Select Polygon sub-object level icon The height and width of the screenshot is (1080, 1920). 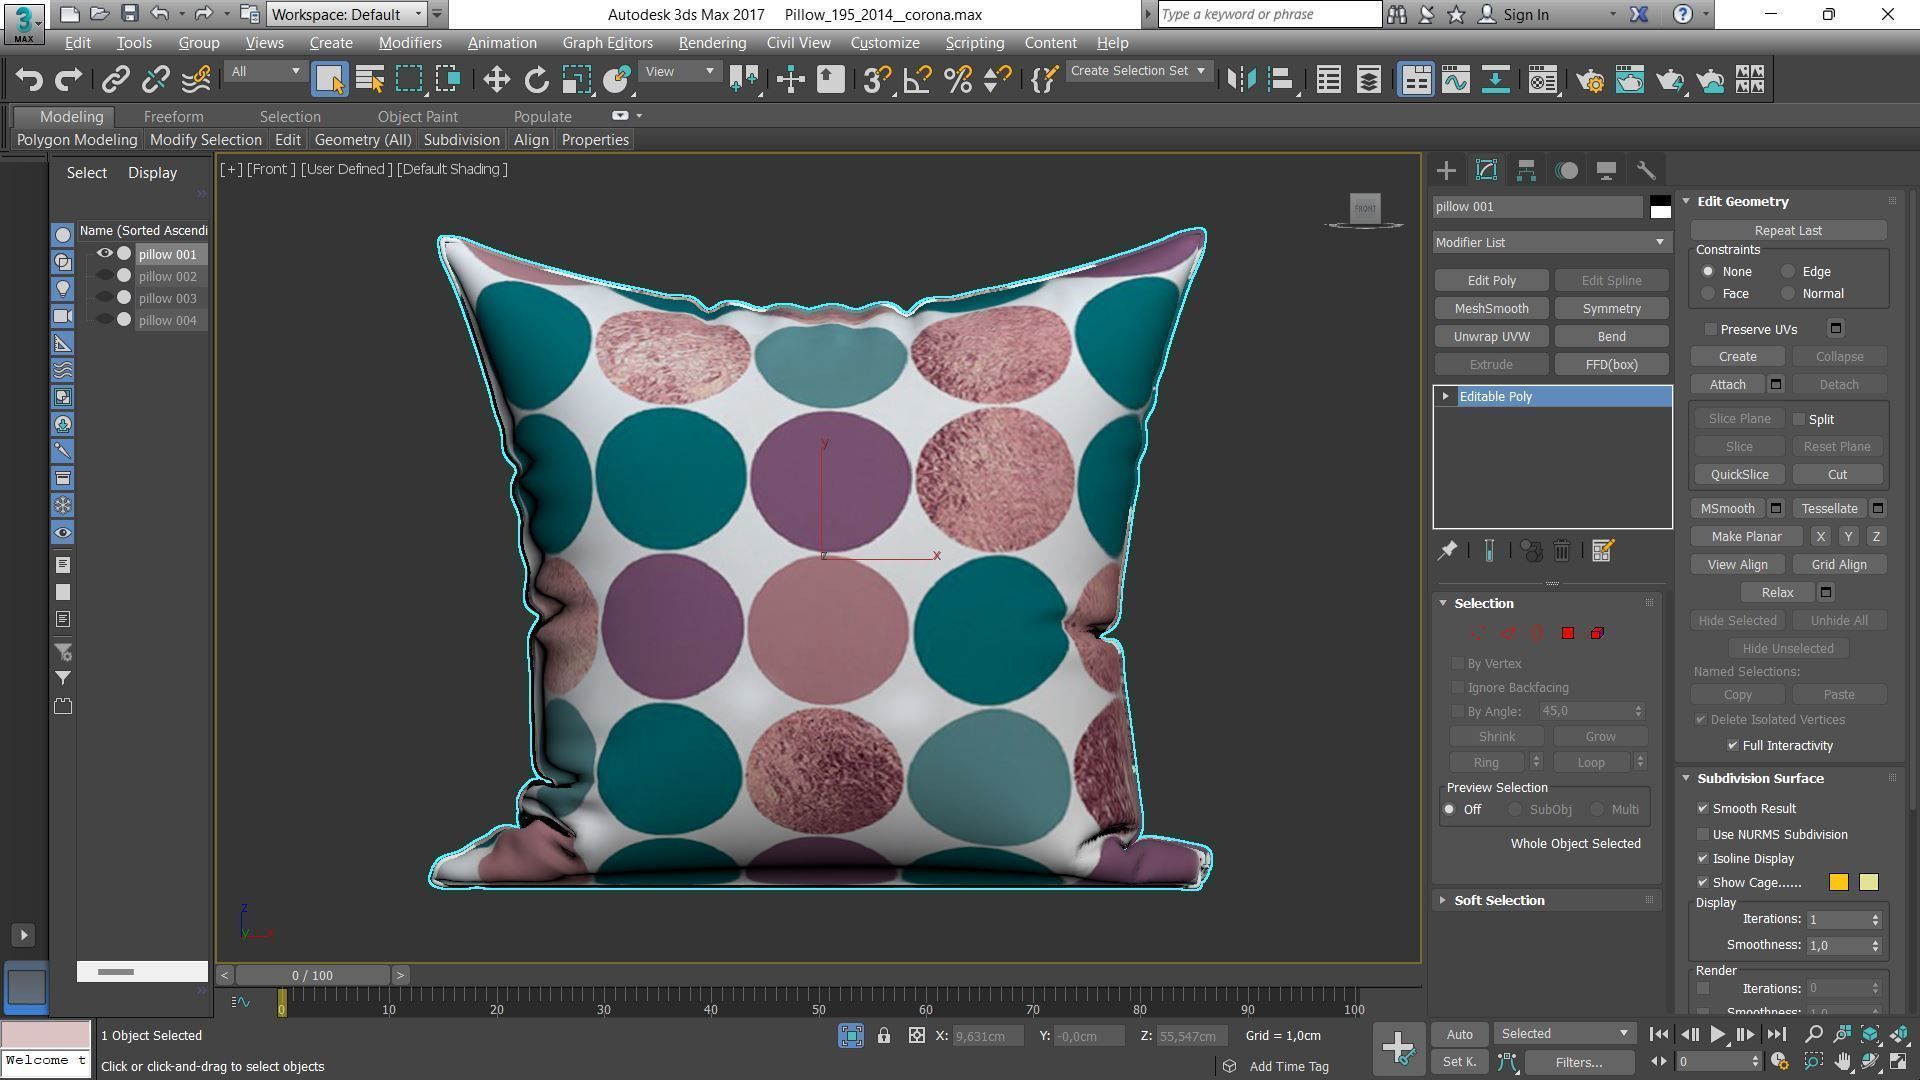click(1568, 633)
